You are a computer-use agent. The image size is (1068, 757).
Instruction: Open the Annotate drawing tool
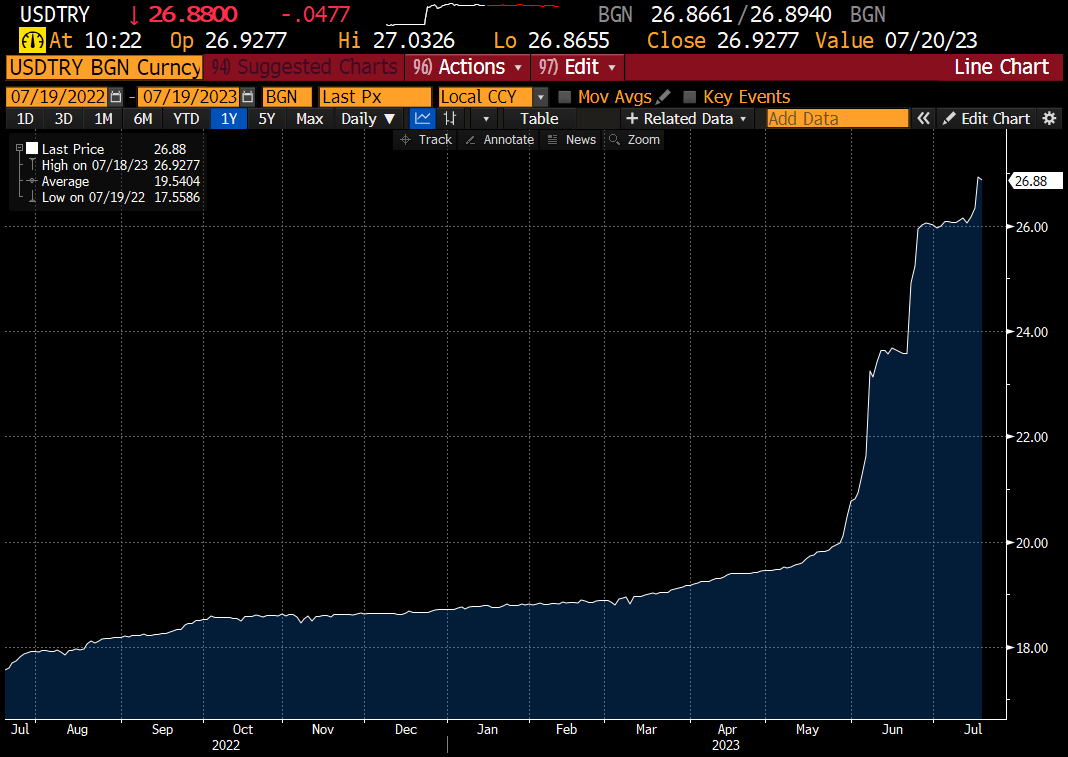pyautogui.click(x=500, y=139)
